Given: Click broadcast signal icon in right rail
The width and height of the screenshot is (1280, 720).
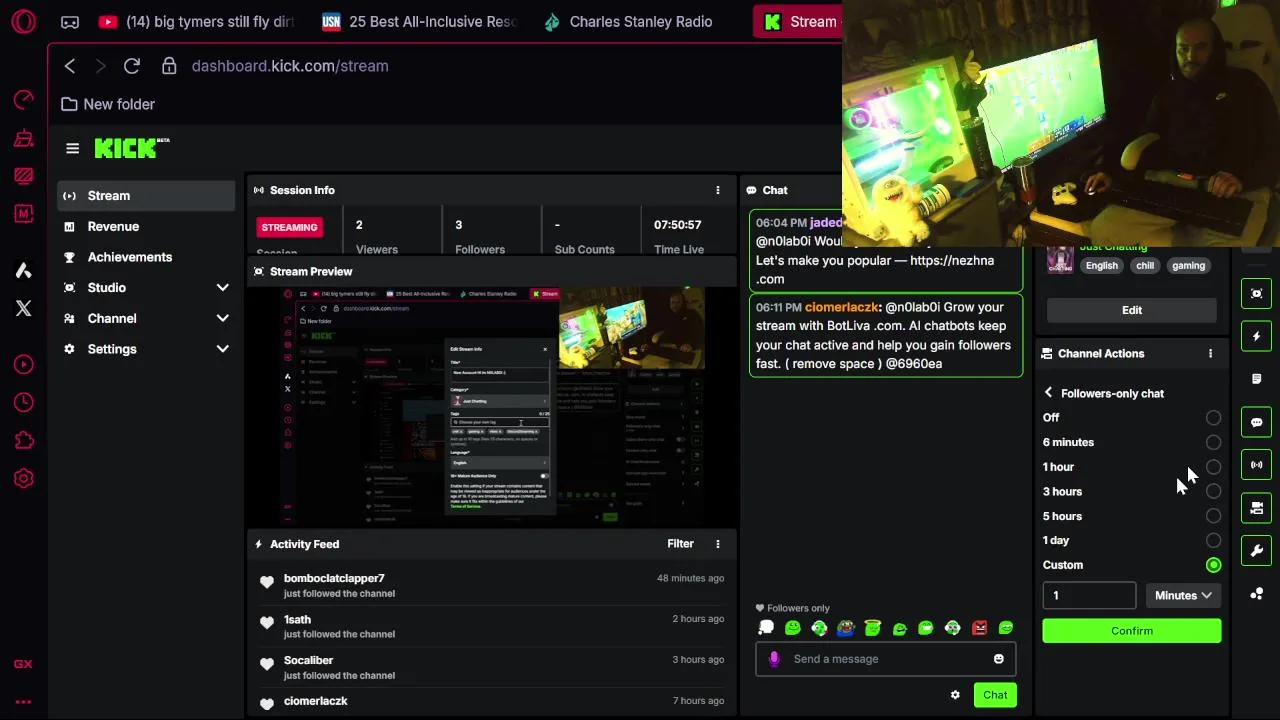Looking at the screenshot, I should [1257, 465].
